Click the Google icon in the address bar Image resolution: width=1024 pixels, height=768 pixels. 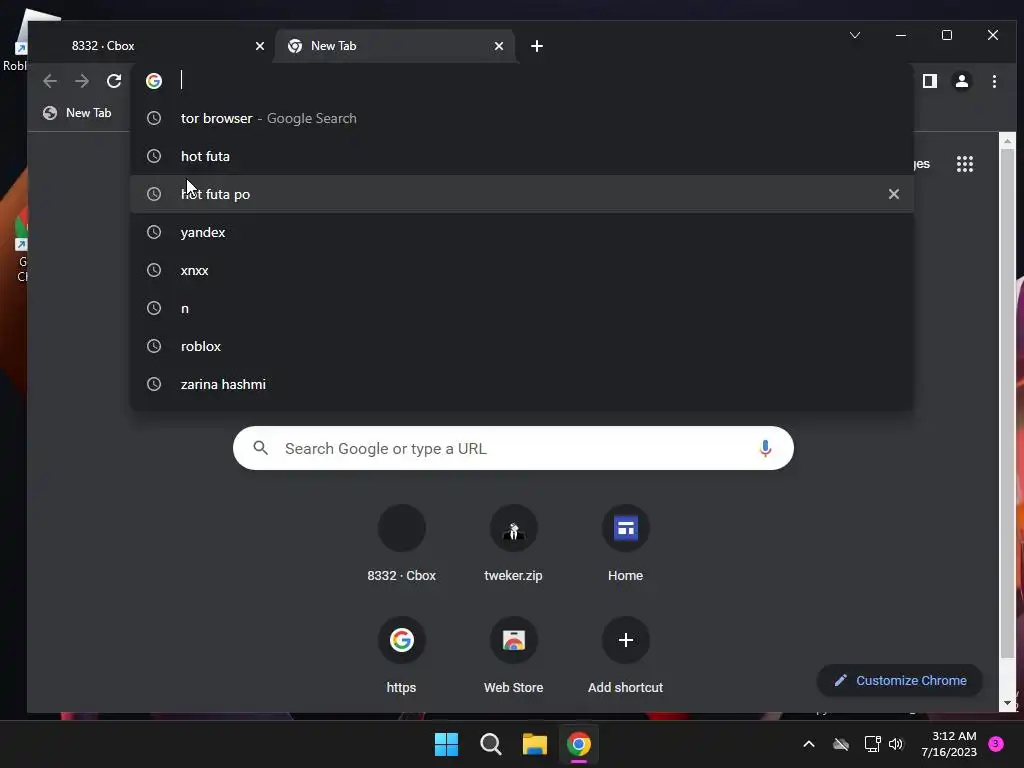[154, 81]
